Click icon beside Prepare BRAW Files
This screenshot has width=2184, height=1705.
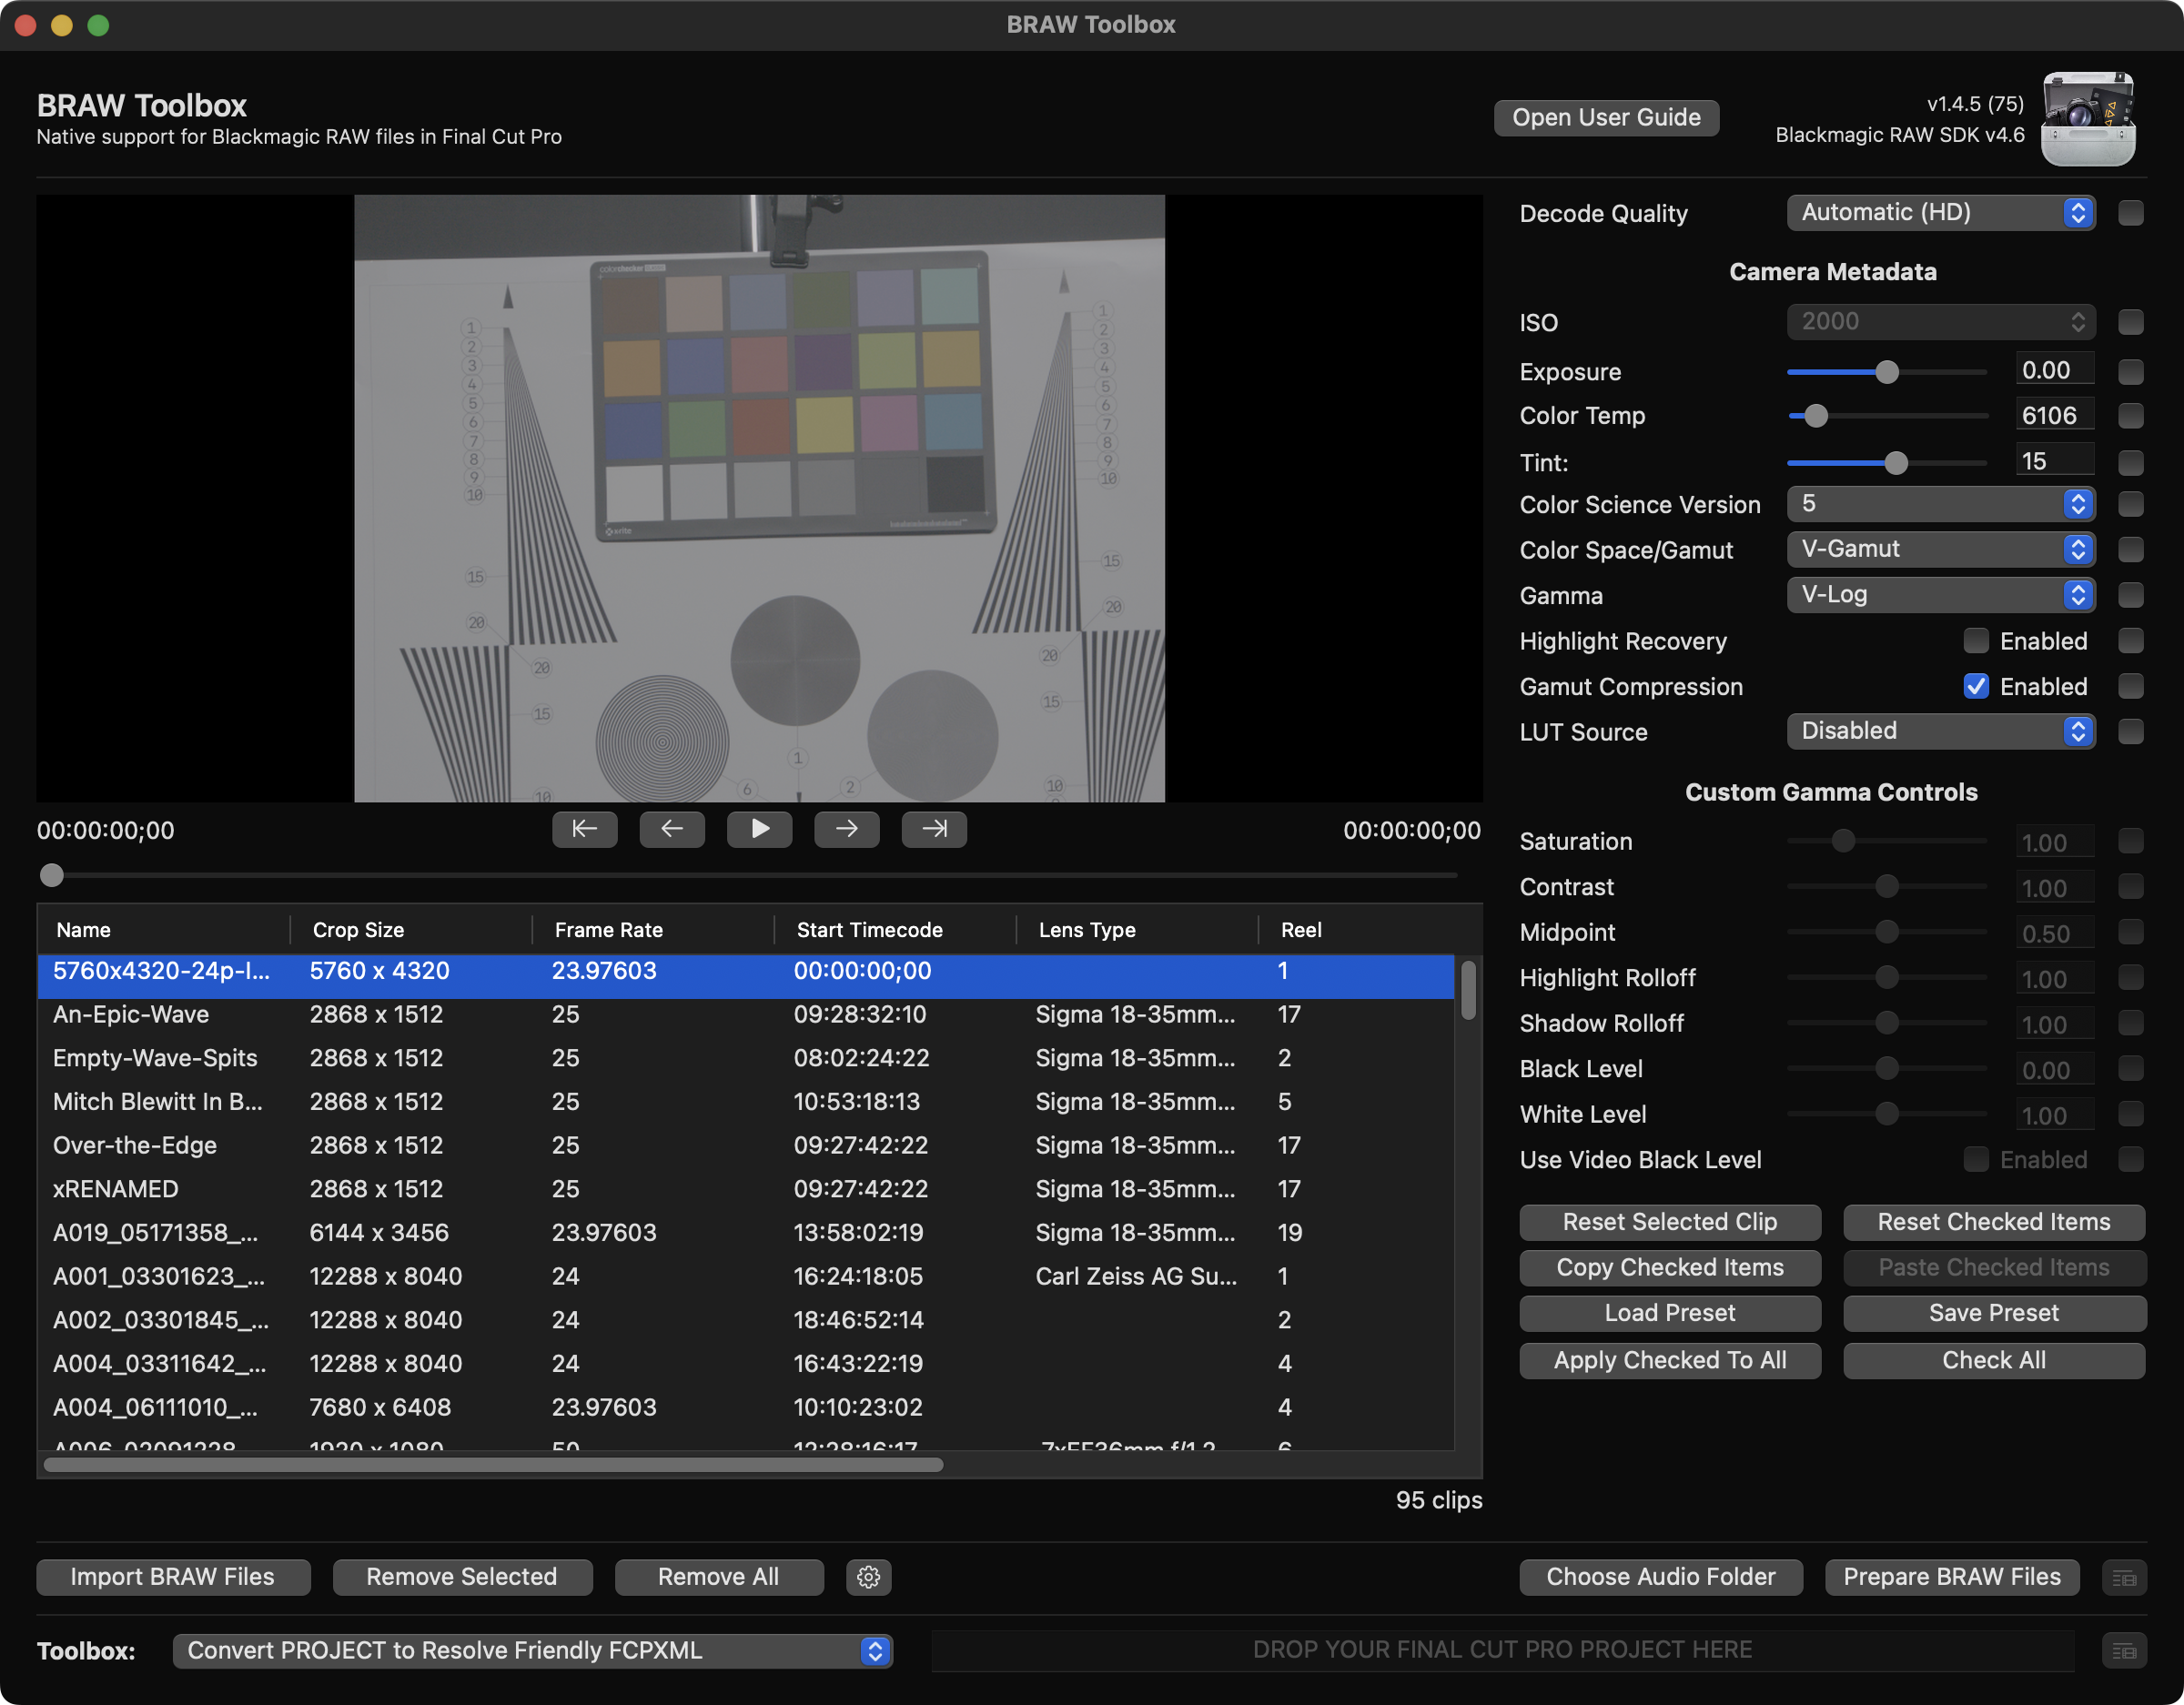pyautogui.click(x=2124, y=1578)
